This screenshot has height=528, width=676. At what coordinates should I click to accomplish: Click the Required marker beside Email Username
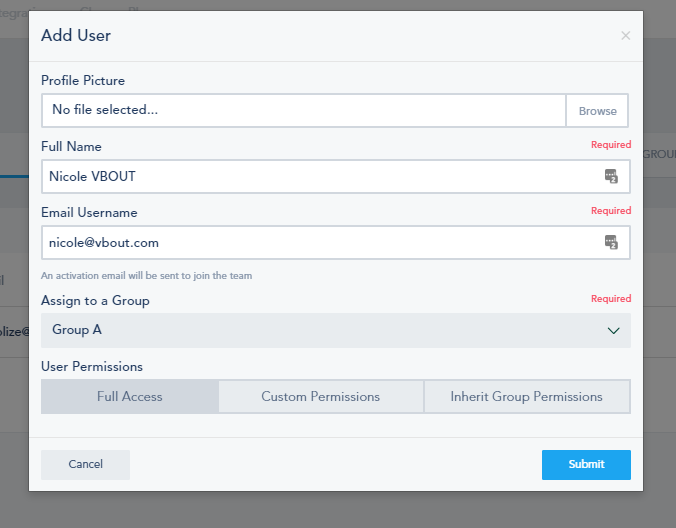coord(611,211)
